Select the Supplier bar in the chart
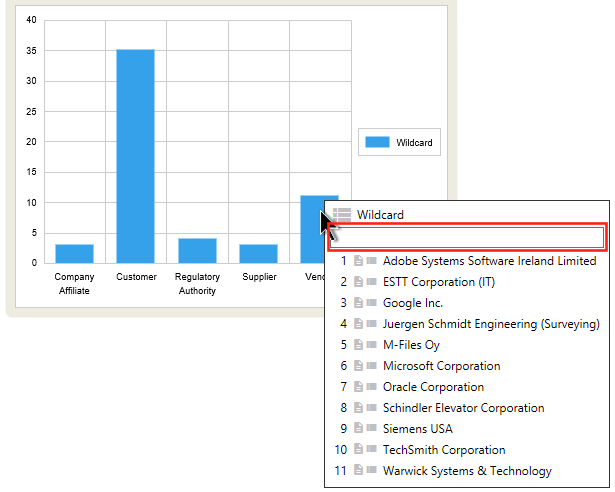Viewport: 615px width, 492px height. pyautogui.click(x=258, y=253)
